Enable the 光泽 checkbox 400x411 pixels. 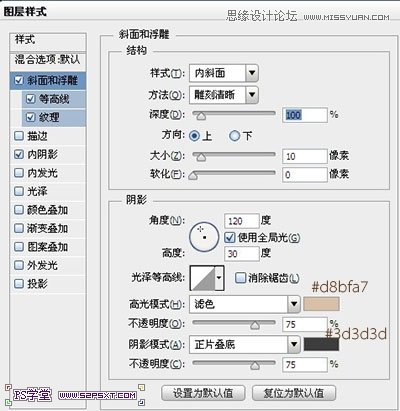click(x=19, y=191)
